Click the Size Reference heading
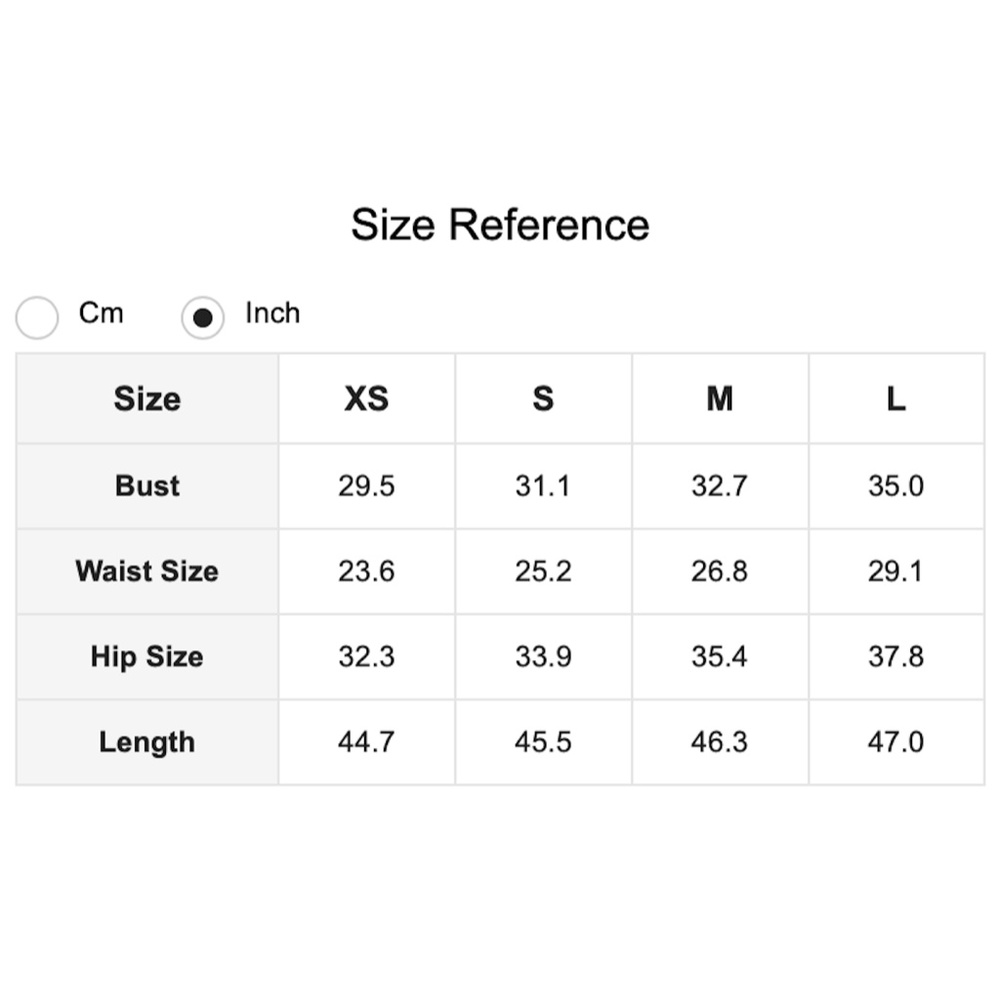The width and height of the screenshot is (1000, 1000). (500, 224)
